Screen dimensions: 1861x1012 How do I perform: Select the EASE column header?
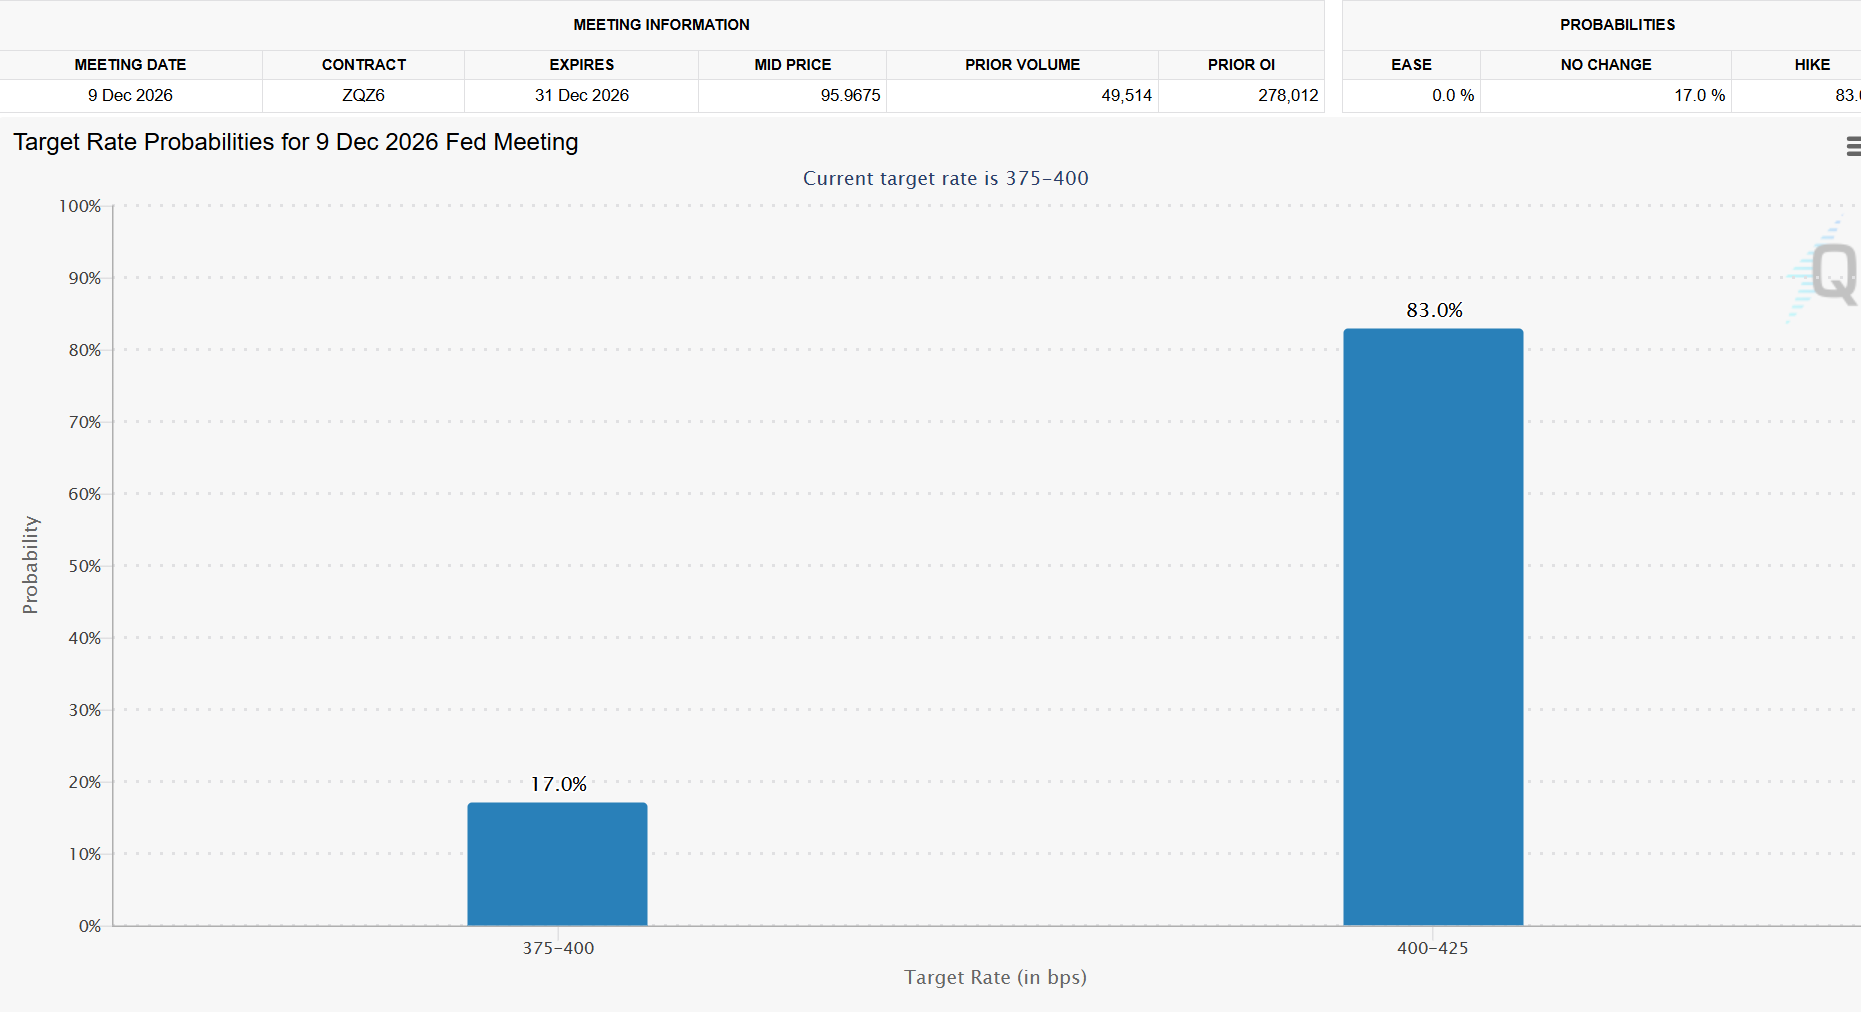1411,65
